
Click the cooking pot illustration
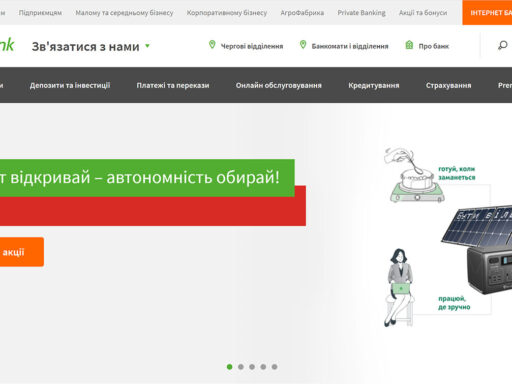click(x=414, y=175)
